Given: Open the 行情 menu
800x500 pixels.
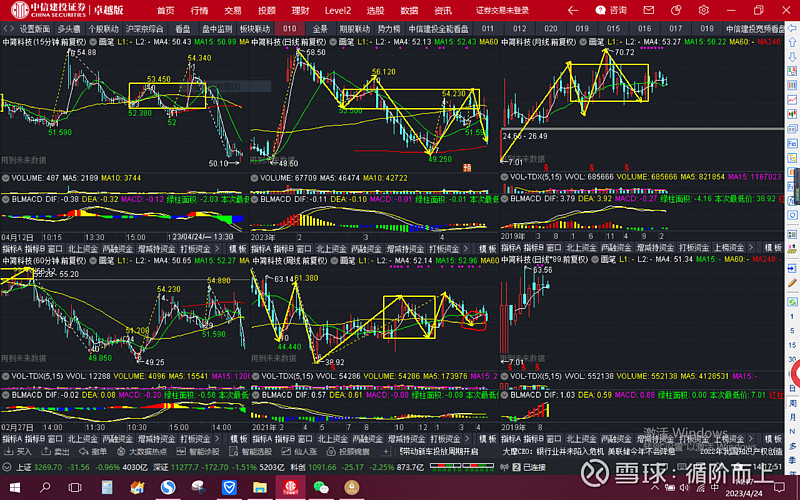Looking at the screenshot, I should (x=199, y=10).
